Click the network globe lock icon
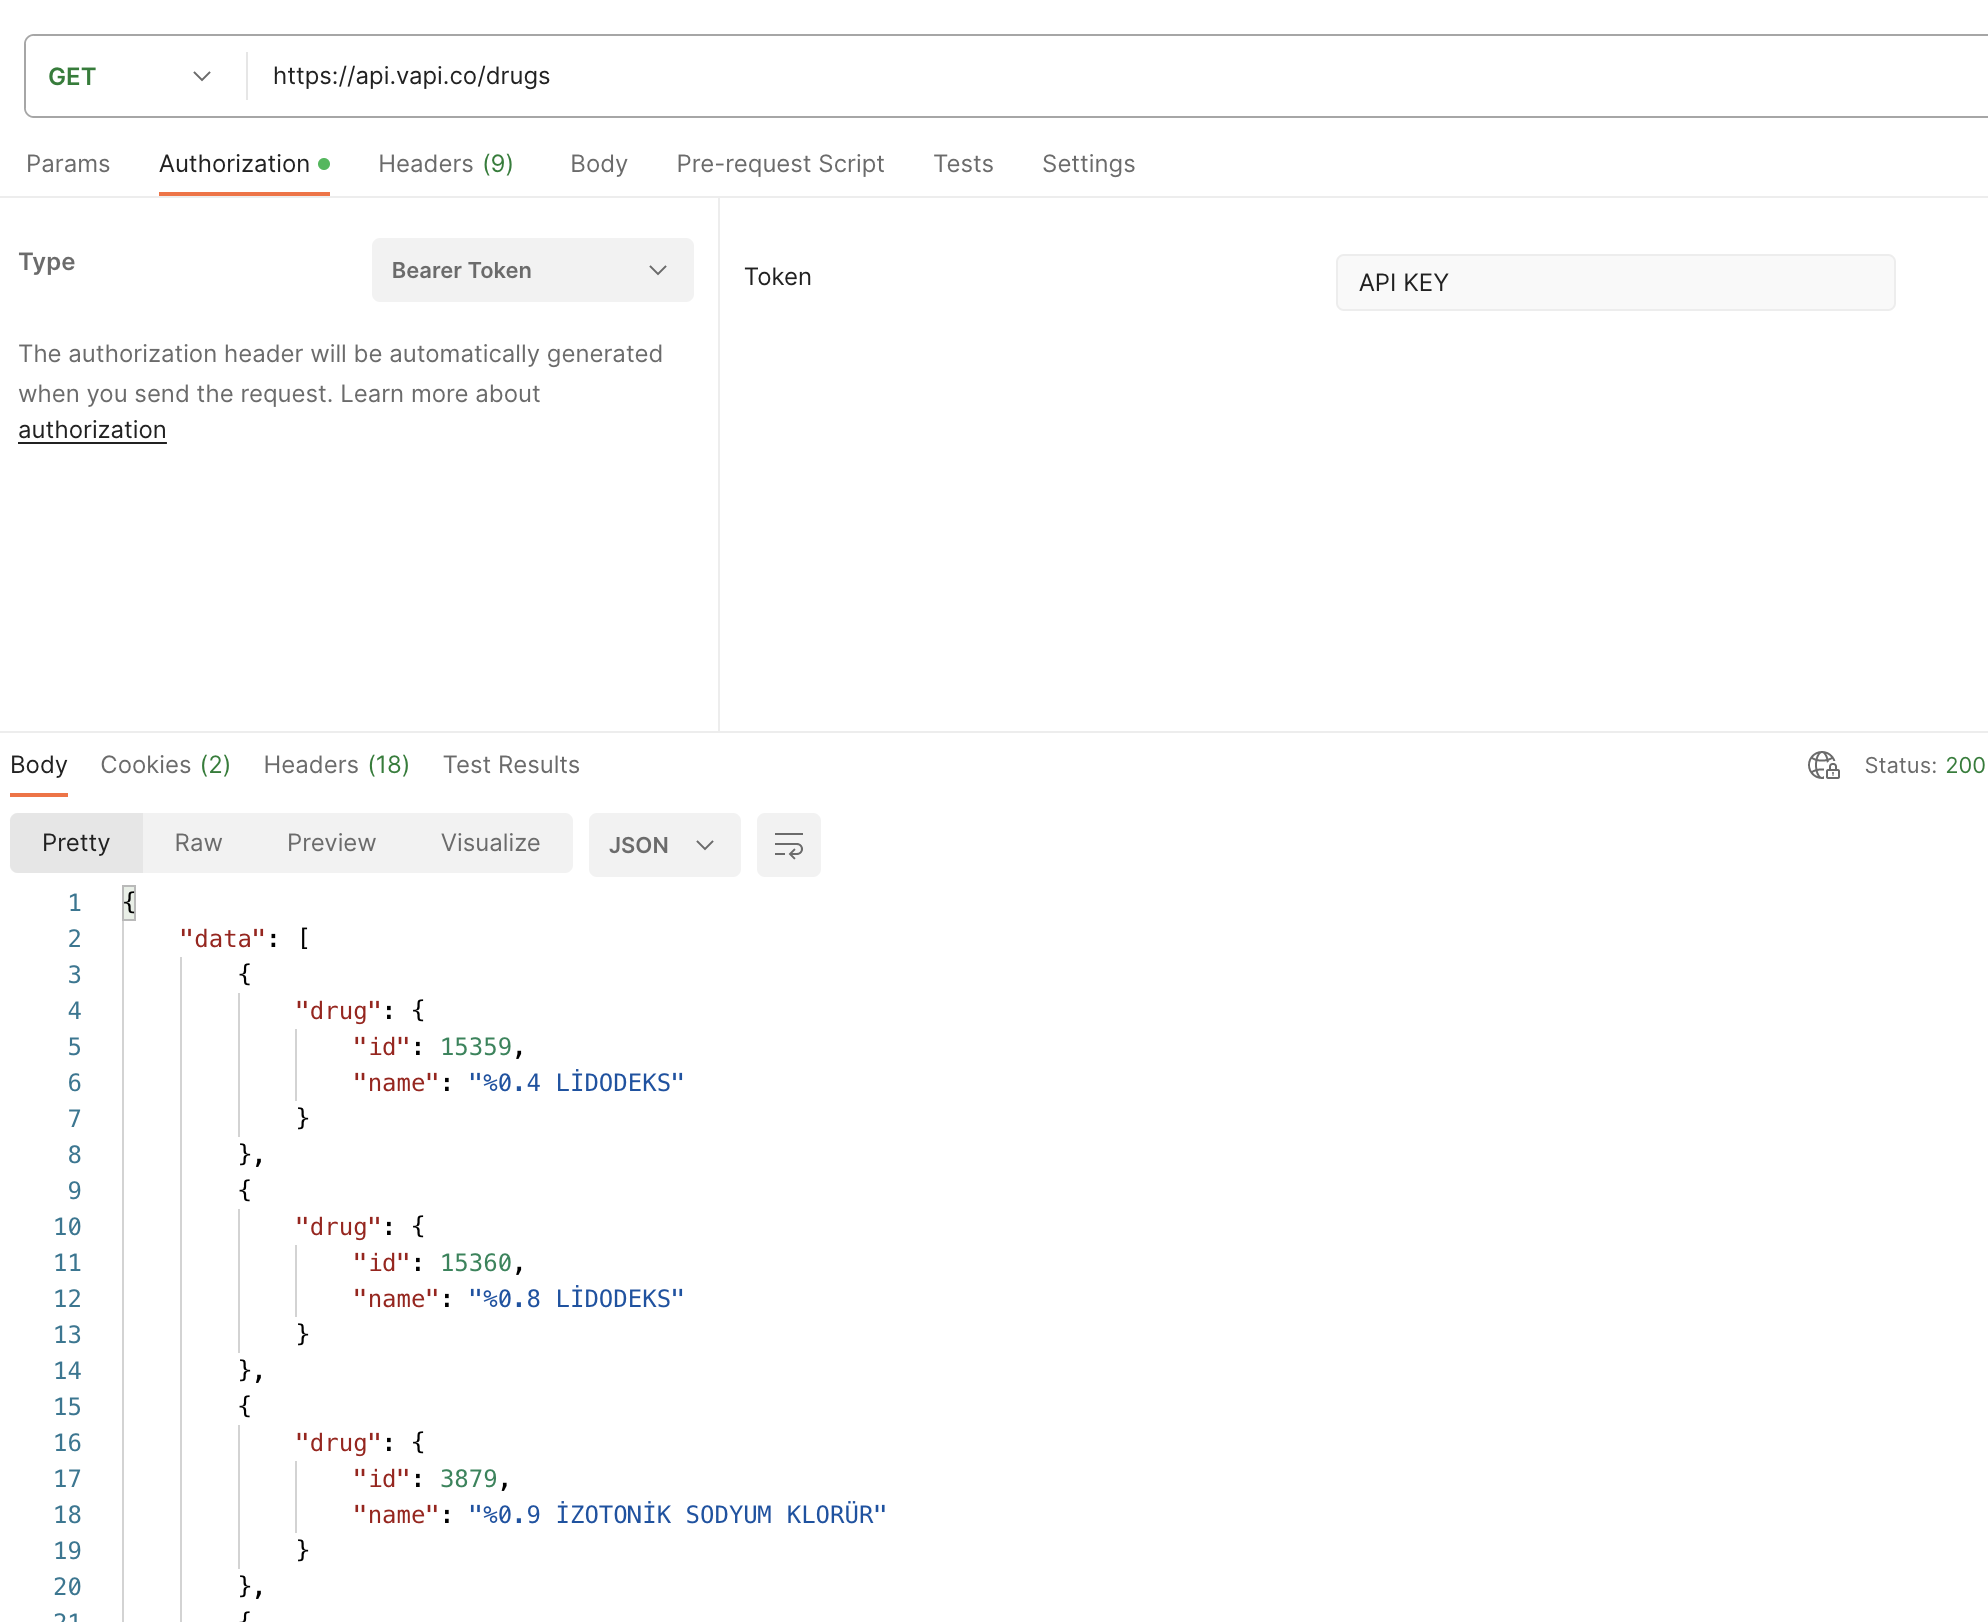The height and width of the screenshot is (1622, 1988). point(1824,765)
